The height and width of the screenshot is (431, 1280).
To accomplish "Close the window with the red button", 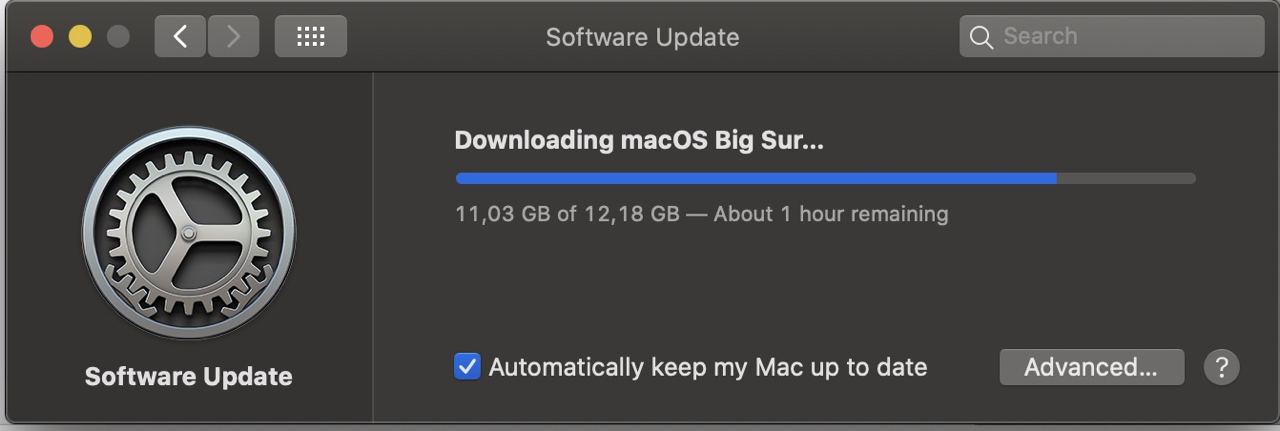I will coord(42,37).
